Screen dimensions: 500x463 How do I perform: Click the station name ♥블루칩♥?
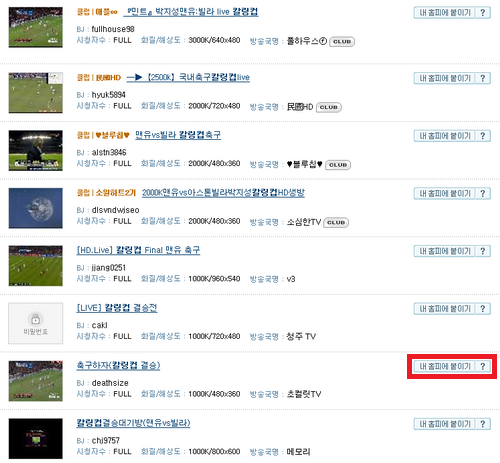click(305, 164)
